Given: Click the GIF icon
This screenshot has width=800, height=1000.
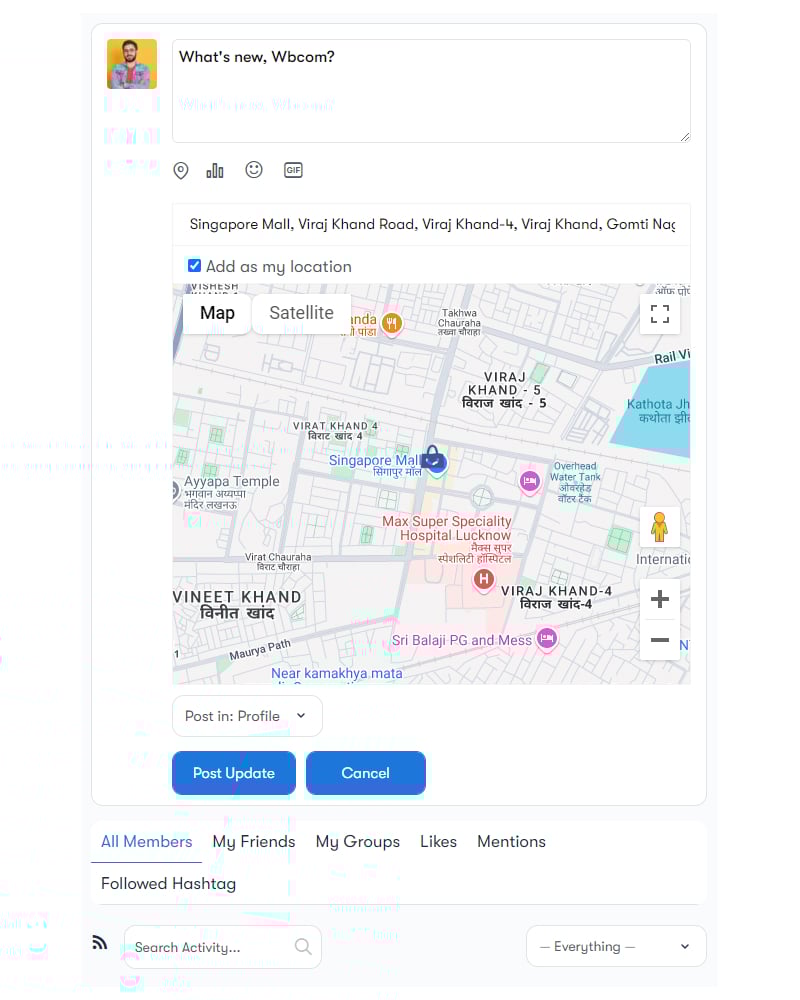Looking at the screenshot, I should coord(293,170).
